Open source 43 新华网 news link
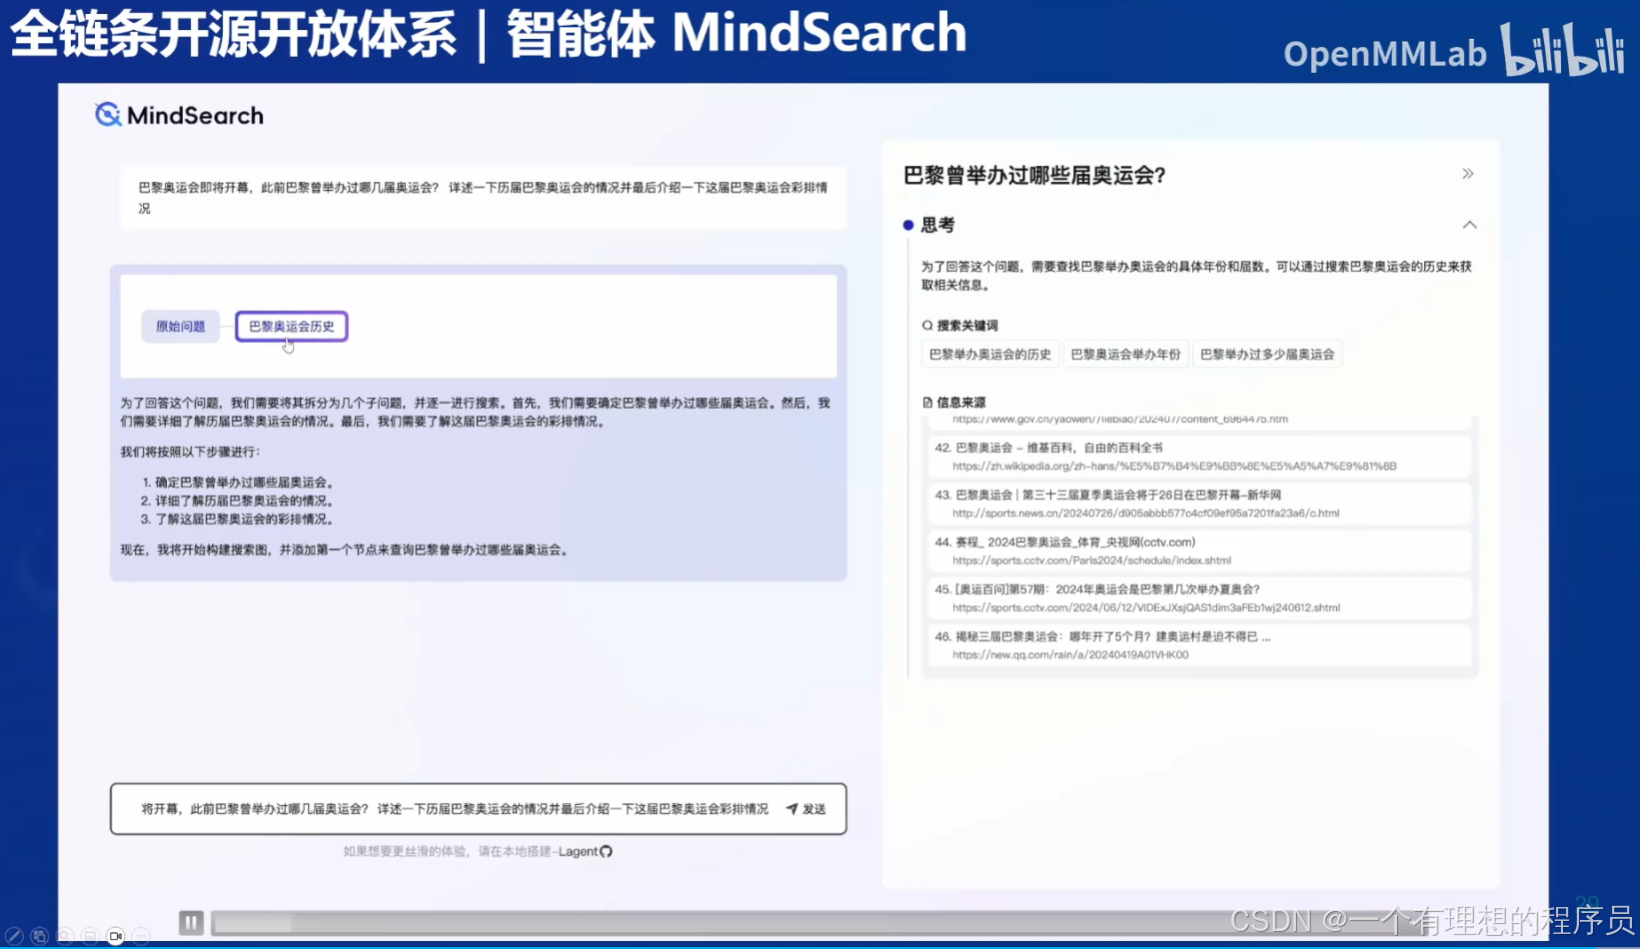Image resolution: width=1640 pixels, height=949 pixels. pos(1197,503)
